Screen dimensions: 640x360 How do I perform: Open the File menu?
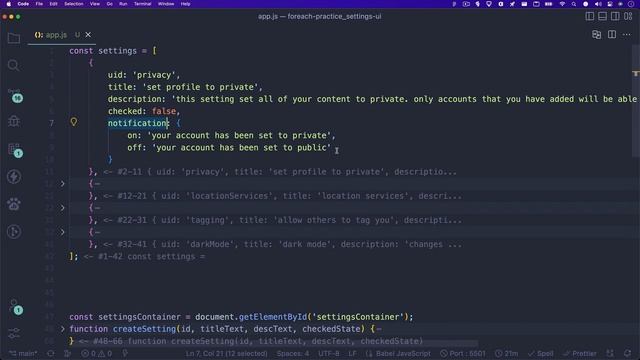tap(39, 4)
